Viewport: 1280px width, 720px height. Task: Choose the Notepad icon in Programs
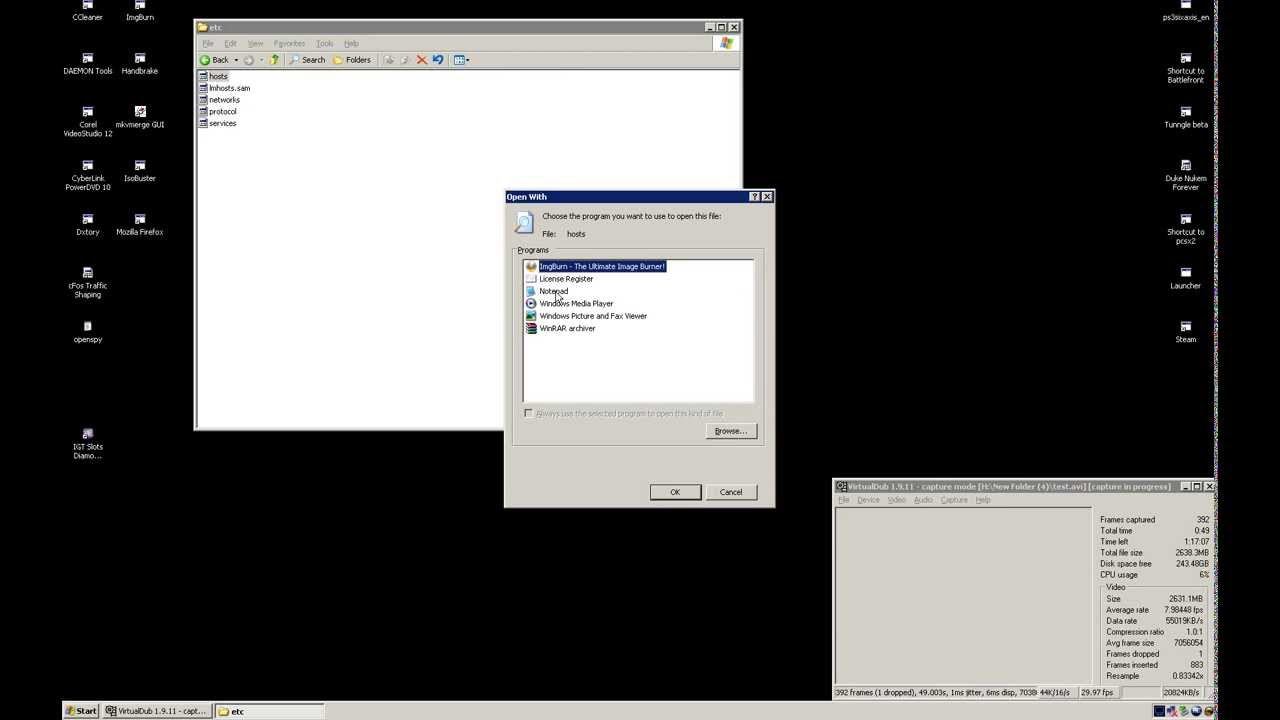point(531,291)
